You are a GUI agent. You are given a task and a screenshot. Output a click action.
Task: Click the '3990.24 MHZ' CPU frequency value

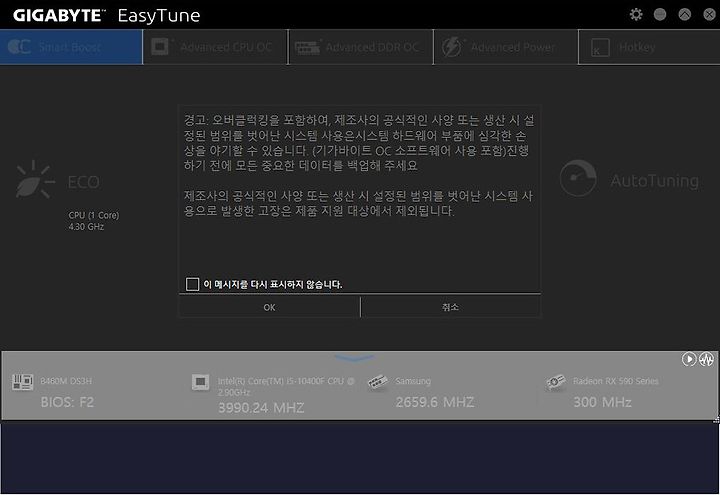click(261, 408)
